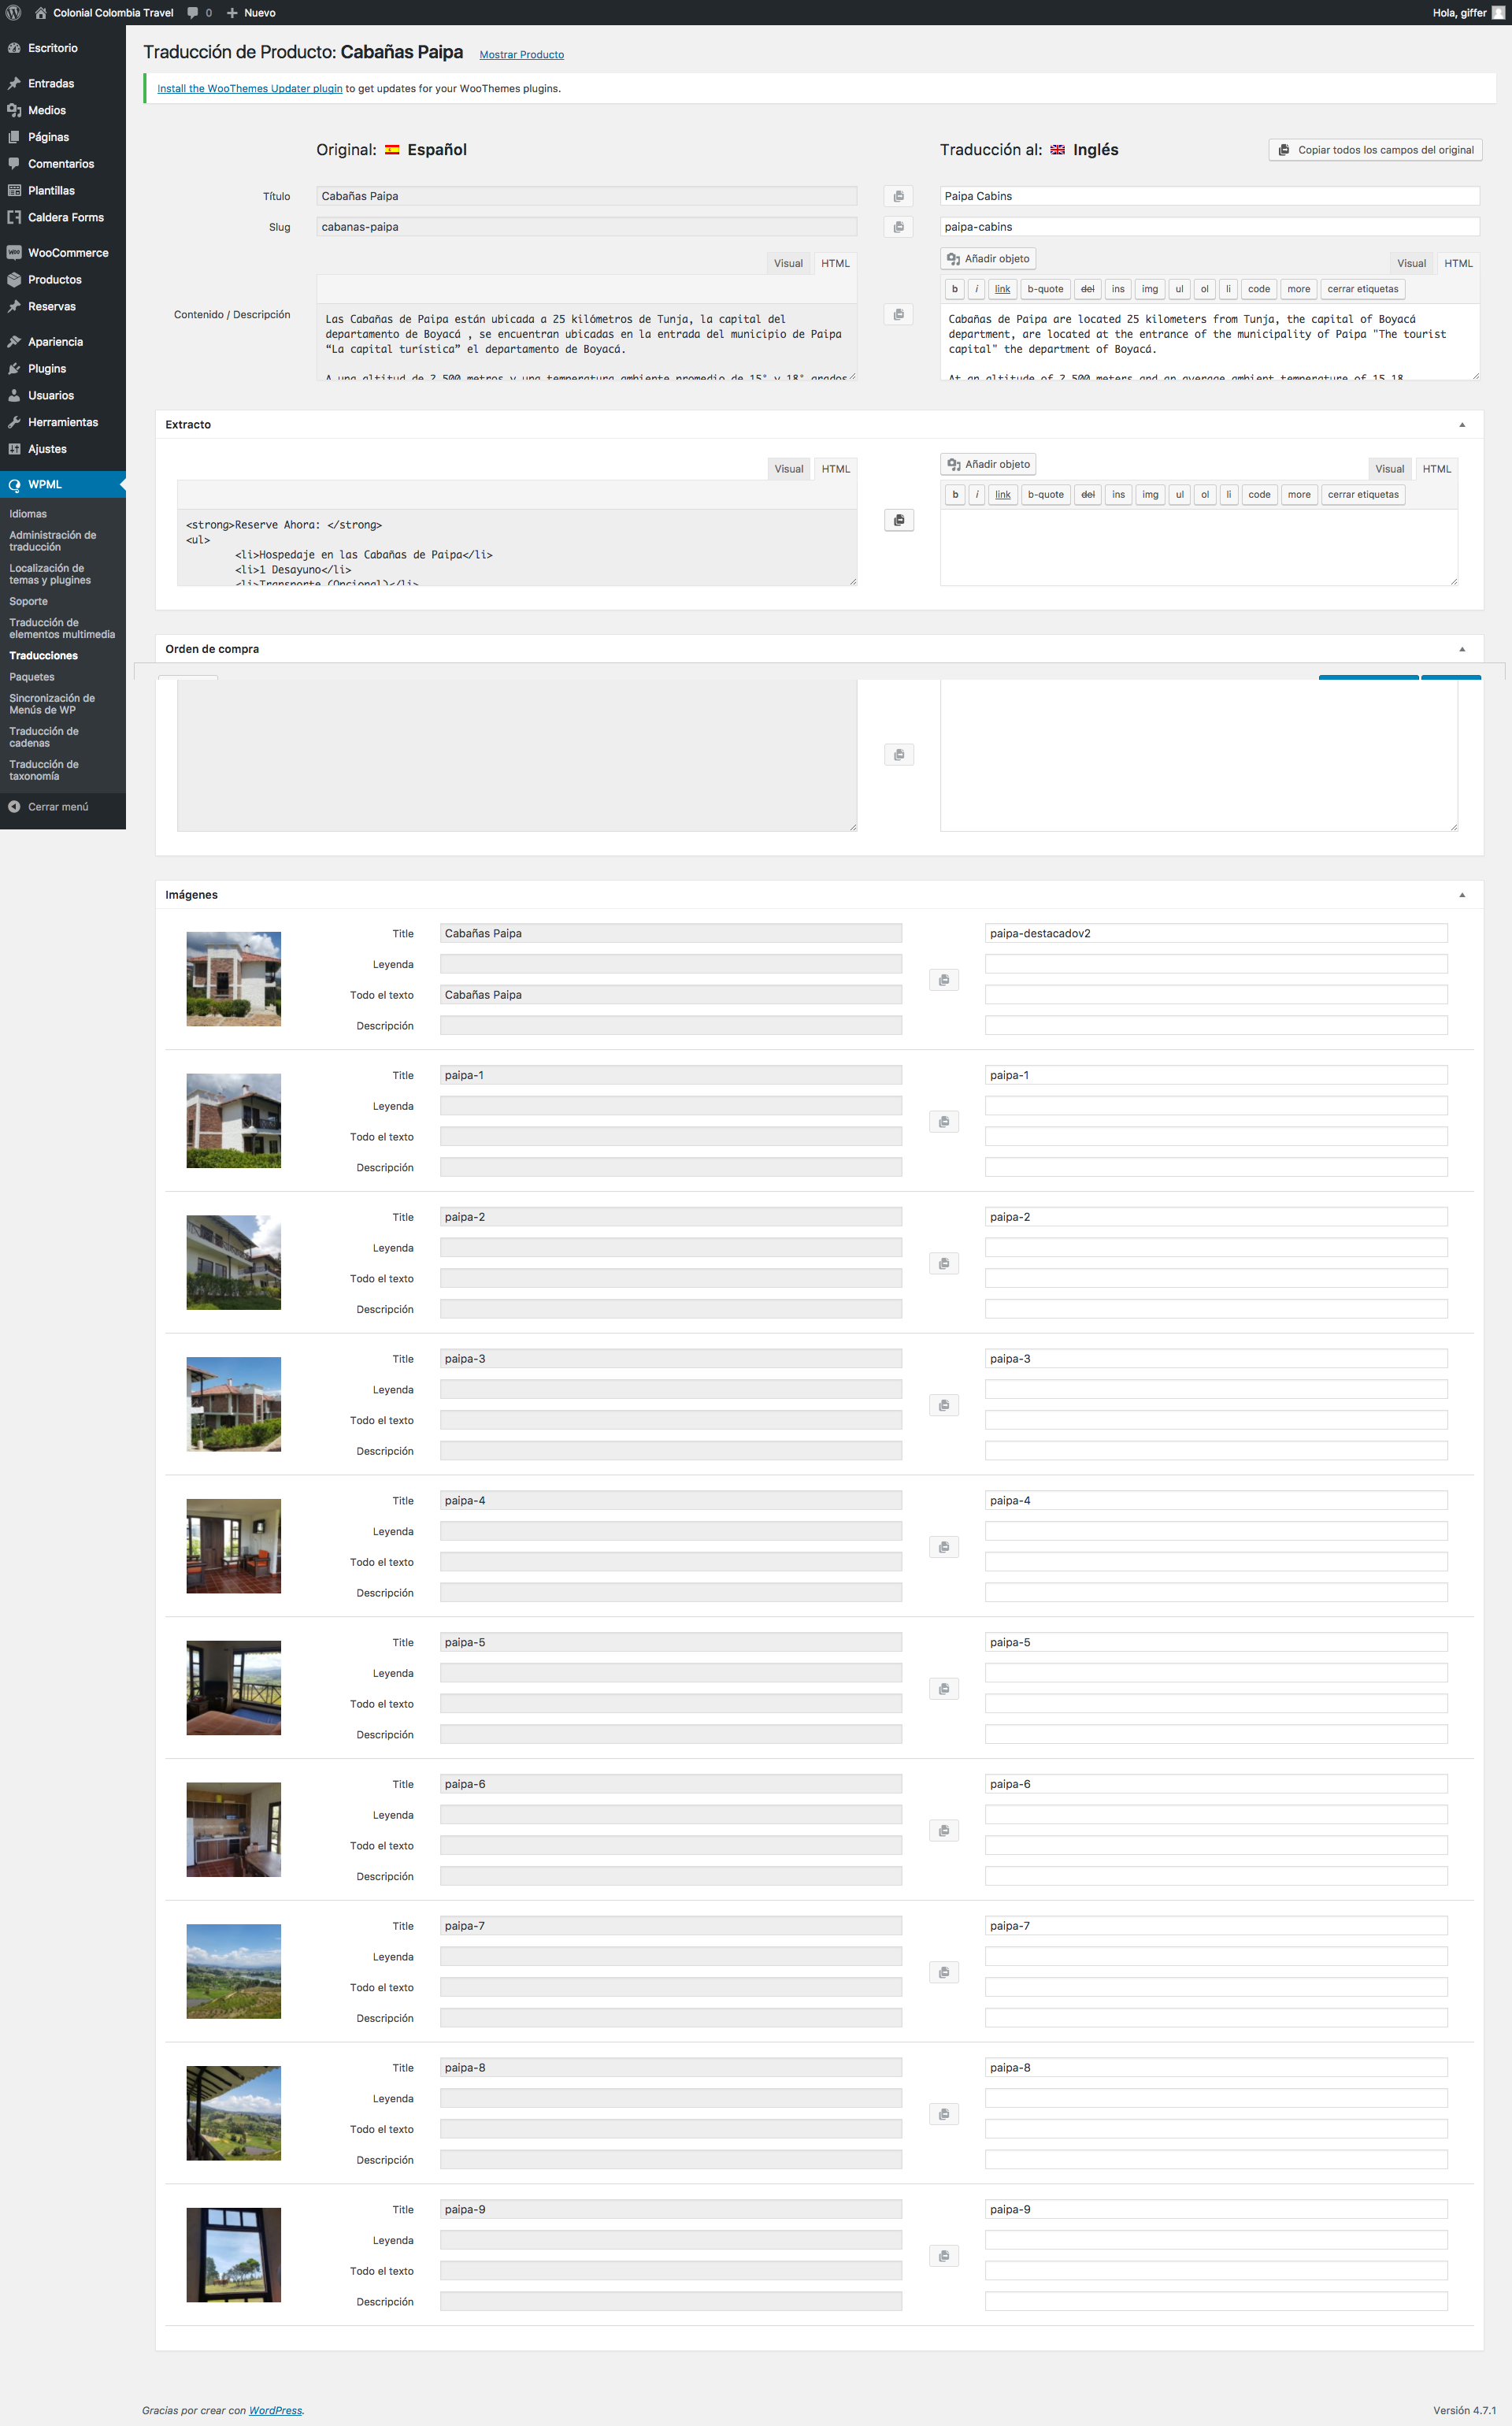This screenshot has width=1512, height=2426.
Task: Copy paipa-8 image fields from original
Action: [944, 2114]
